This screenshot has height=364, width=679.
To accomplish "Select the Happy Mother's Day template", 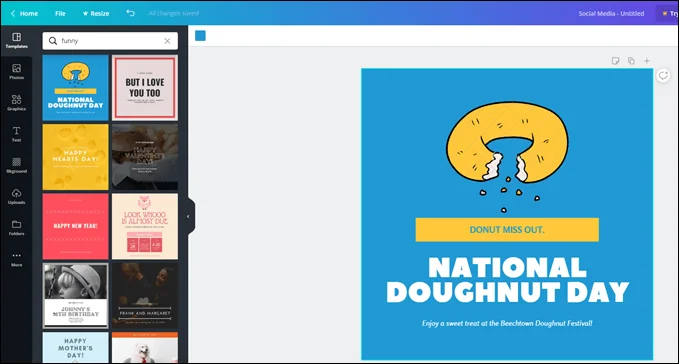I will pos(75,348).
